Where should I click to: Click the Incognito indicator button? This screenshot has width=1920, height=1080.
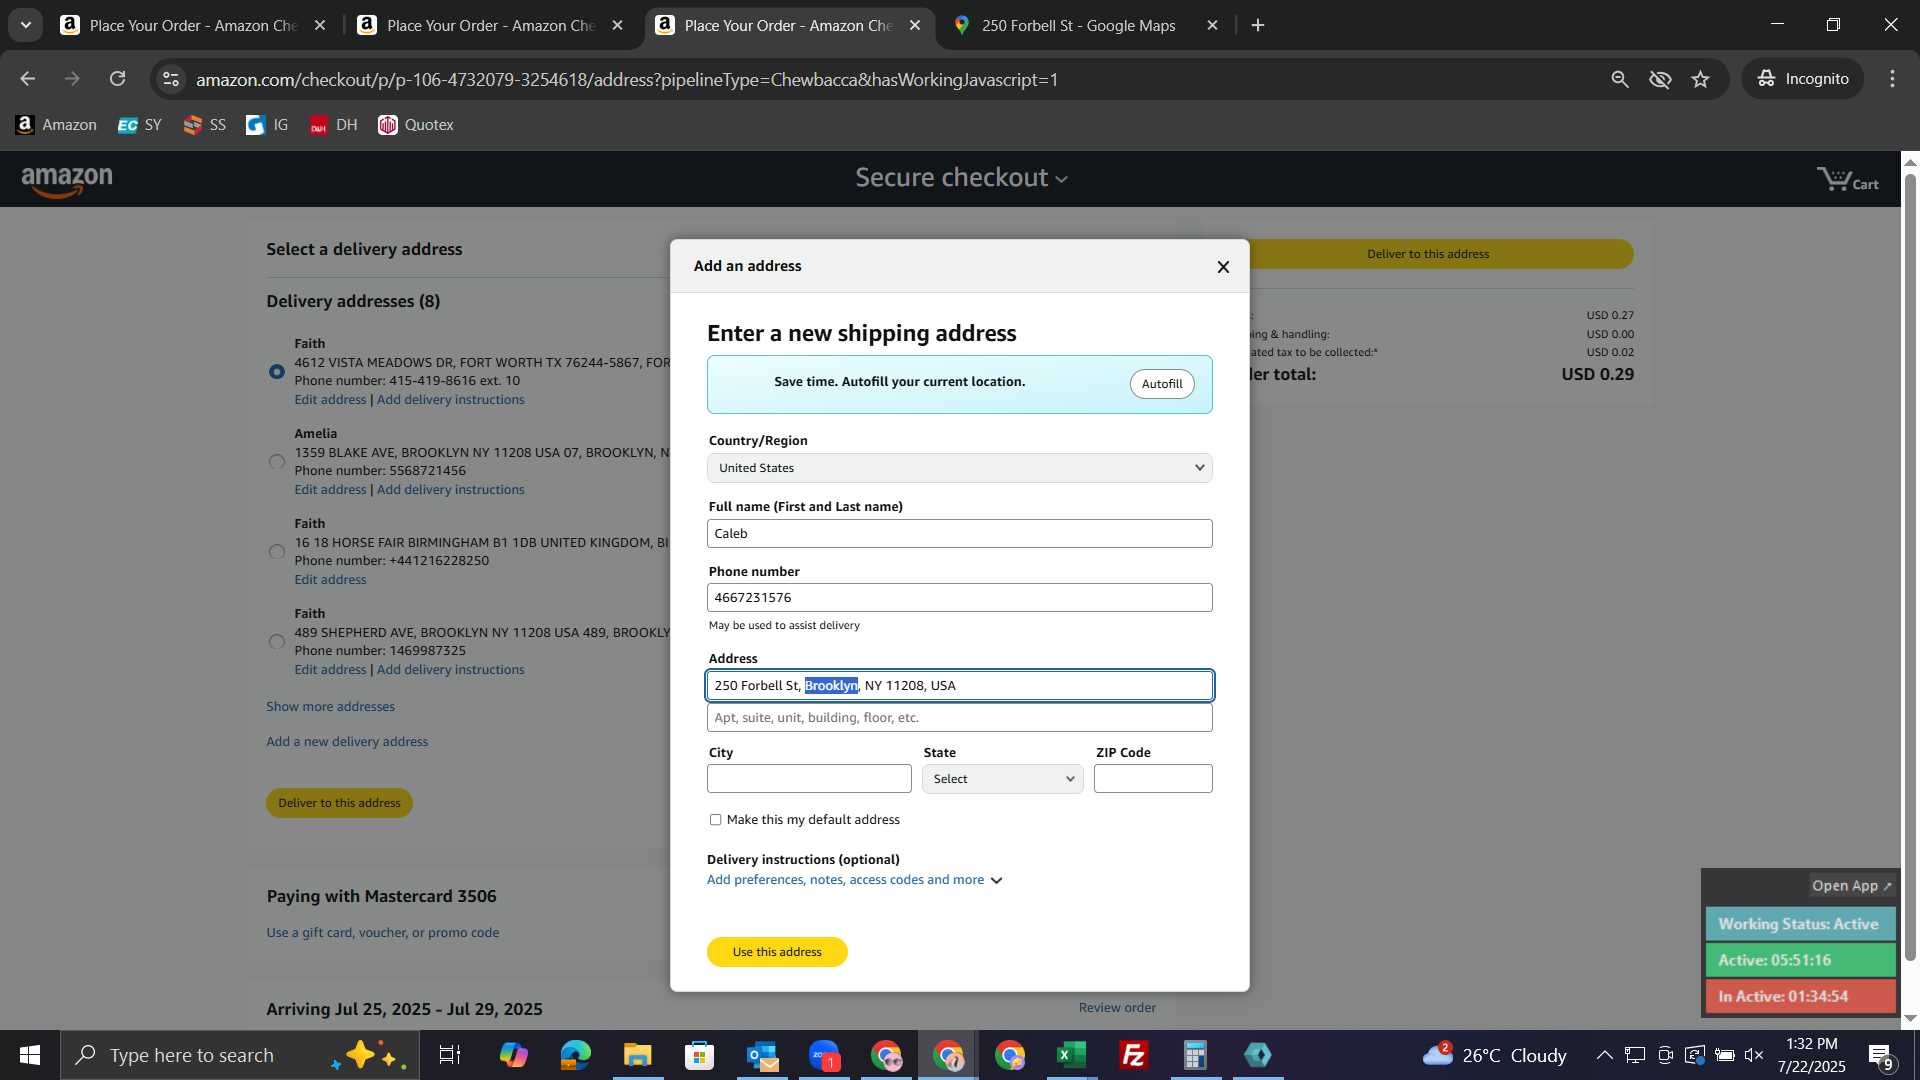click(1804, 79)
